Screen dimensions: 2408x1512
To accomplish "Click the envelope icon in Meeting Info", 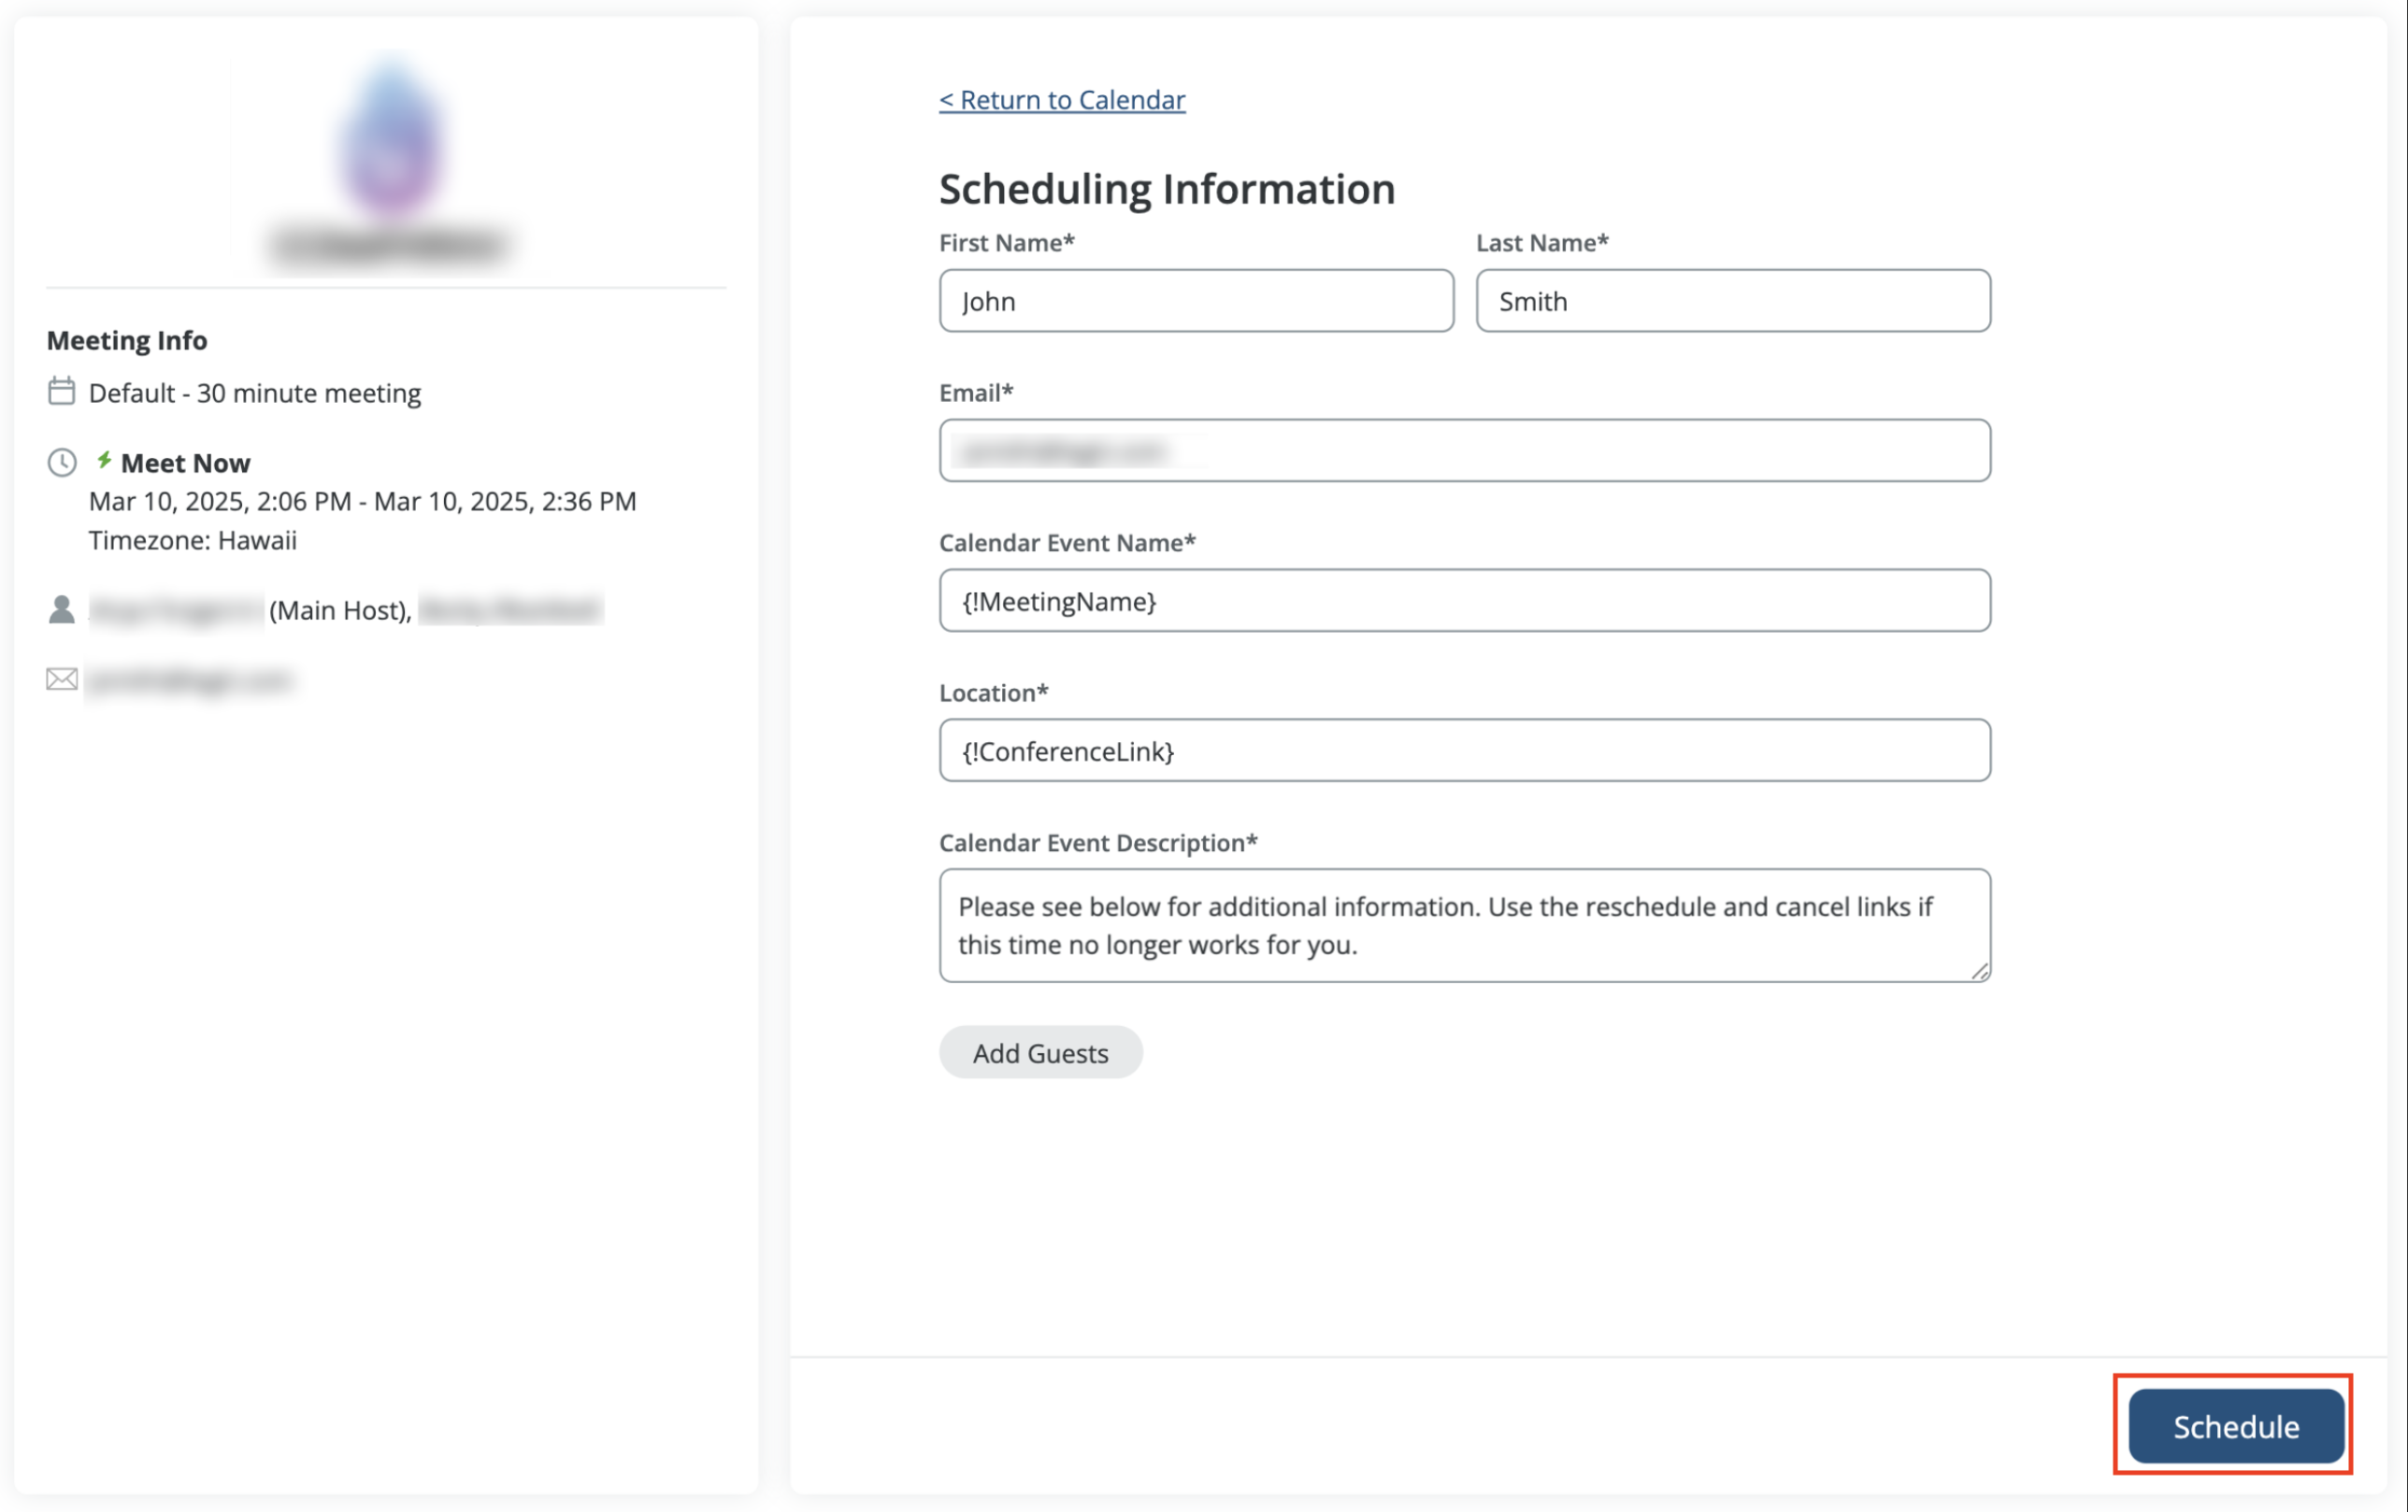I will tap(62, 679).
